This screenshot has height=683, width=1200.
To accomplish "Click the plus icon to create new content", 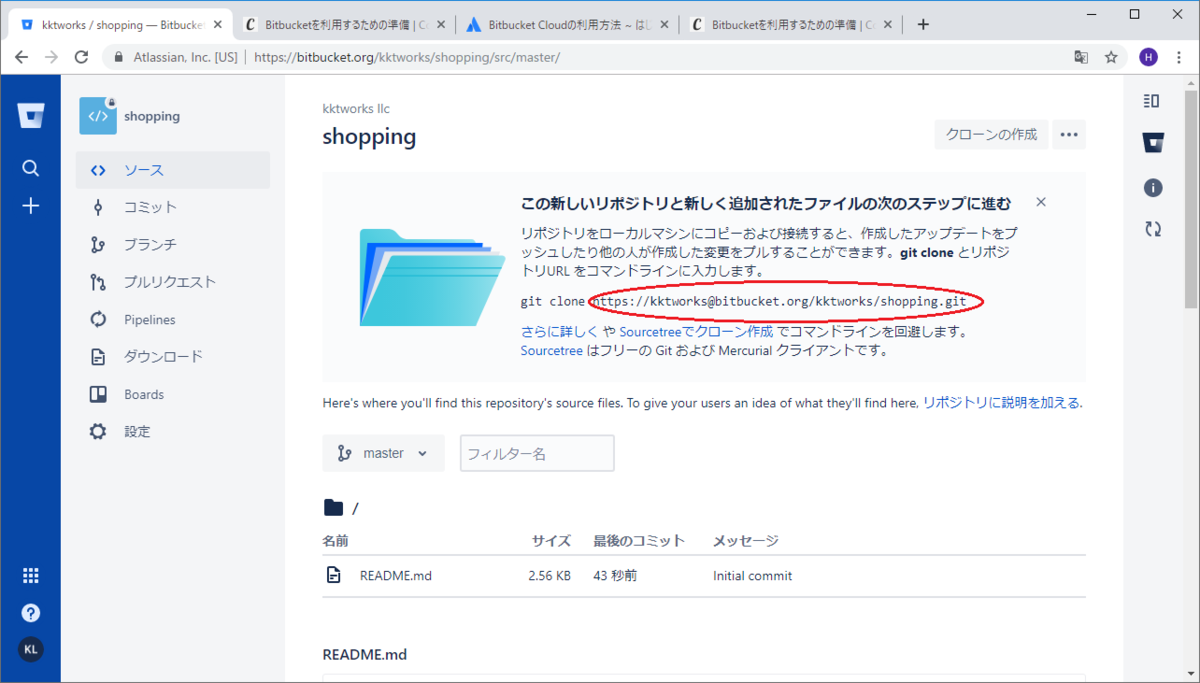I will tap(31, 205).
